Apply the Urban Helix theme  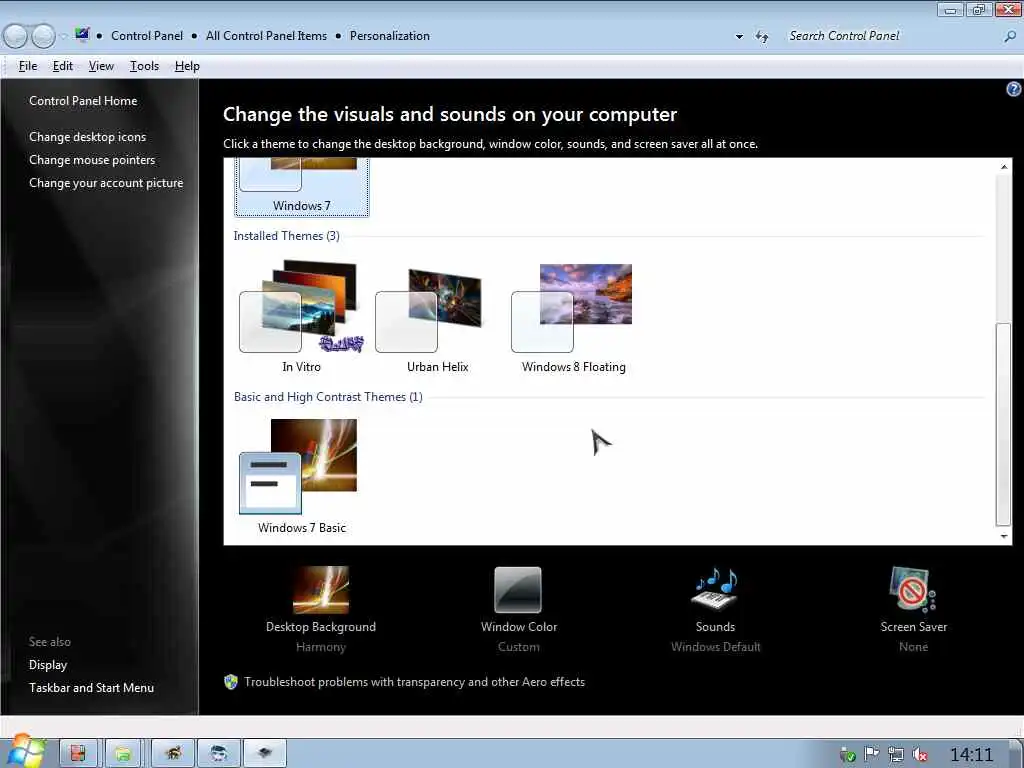(437, 317)
